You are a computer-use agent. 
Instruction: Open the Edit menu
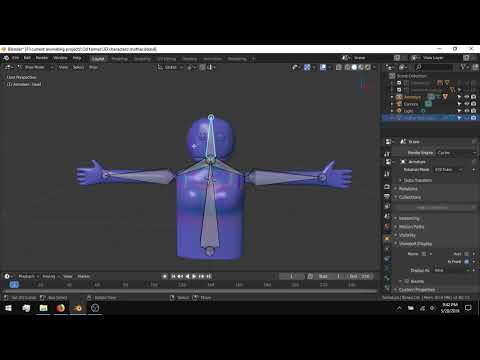coord(27,58)
